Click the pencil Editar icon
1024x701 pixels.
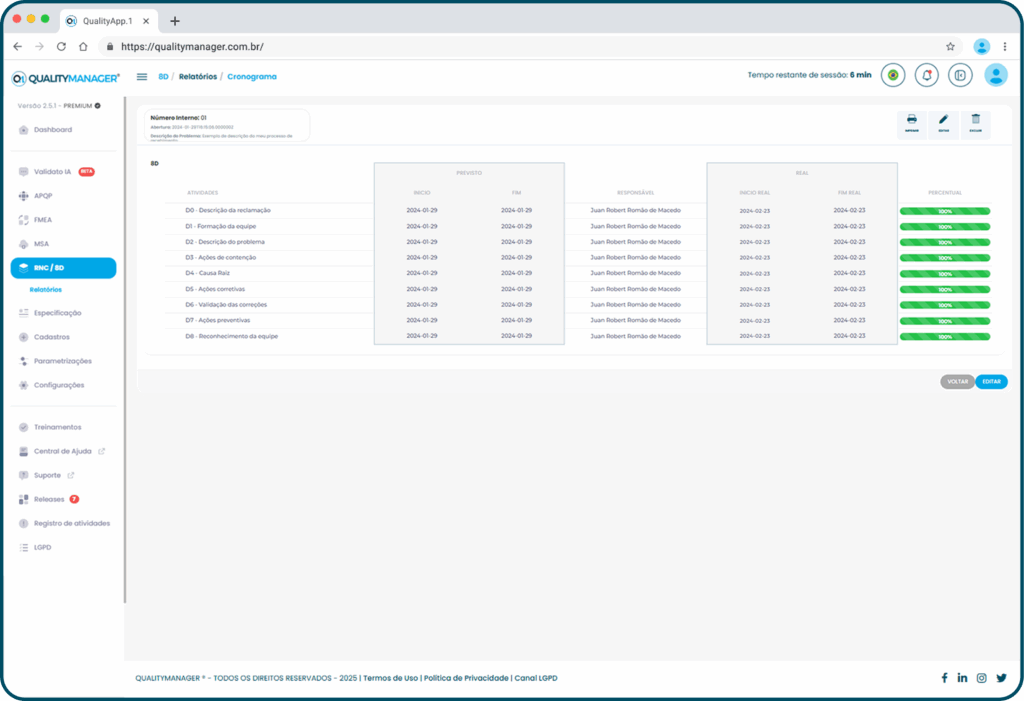(943, 122)
